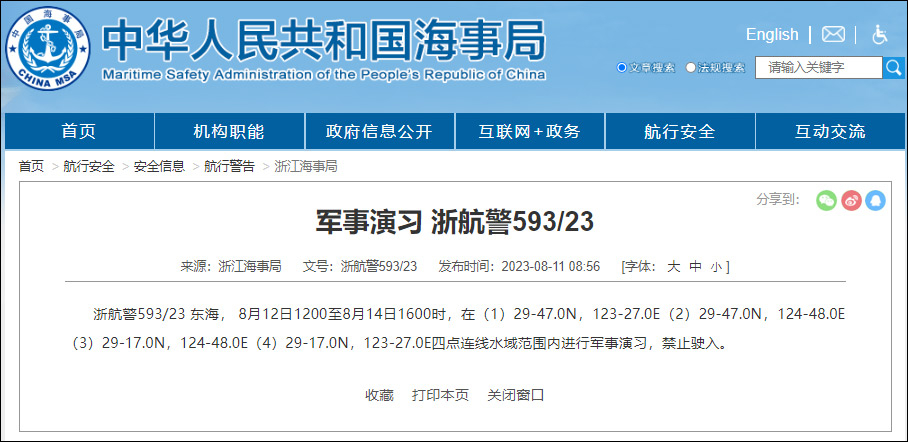Go to 安全信息 in the breadcrumb
This screenshot has width=908, height=442.
click(159, 167)
